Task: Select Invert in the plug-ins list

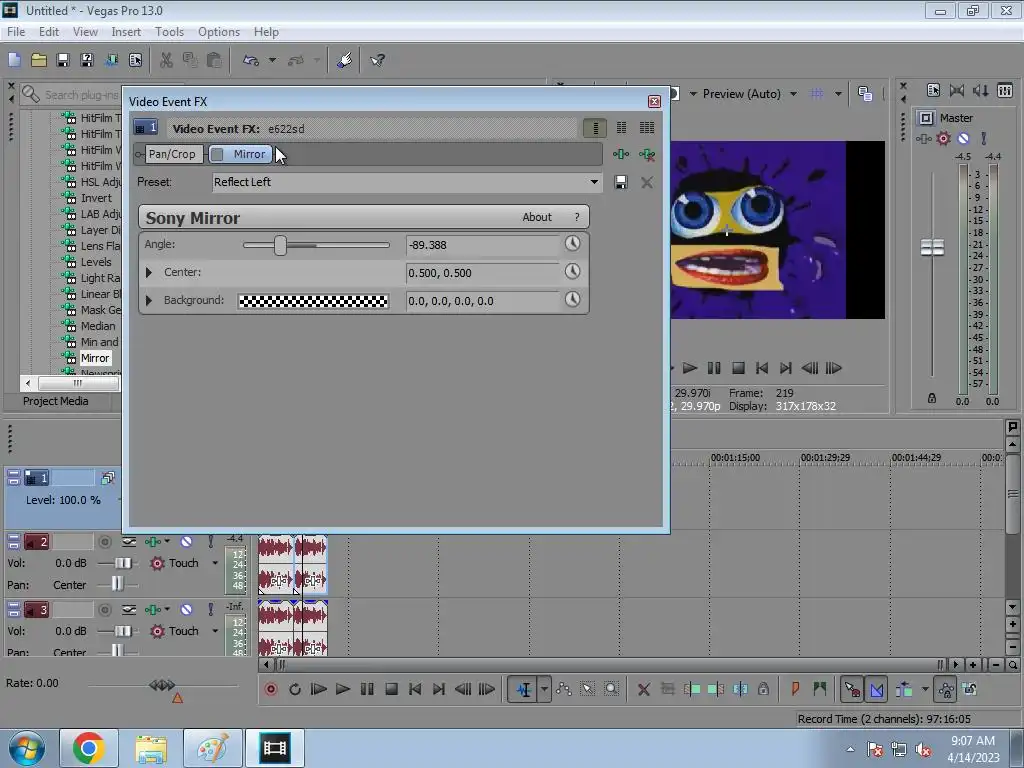Action: pyautogui.click(x=96, y=198)
